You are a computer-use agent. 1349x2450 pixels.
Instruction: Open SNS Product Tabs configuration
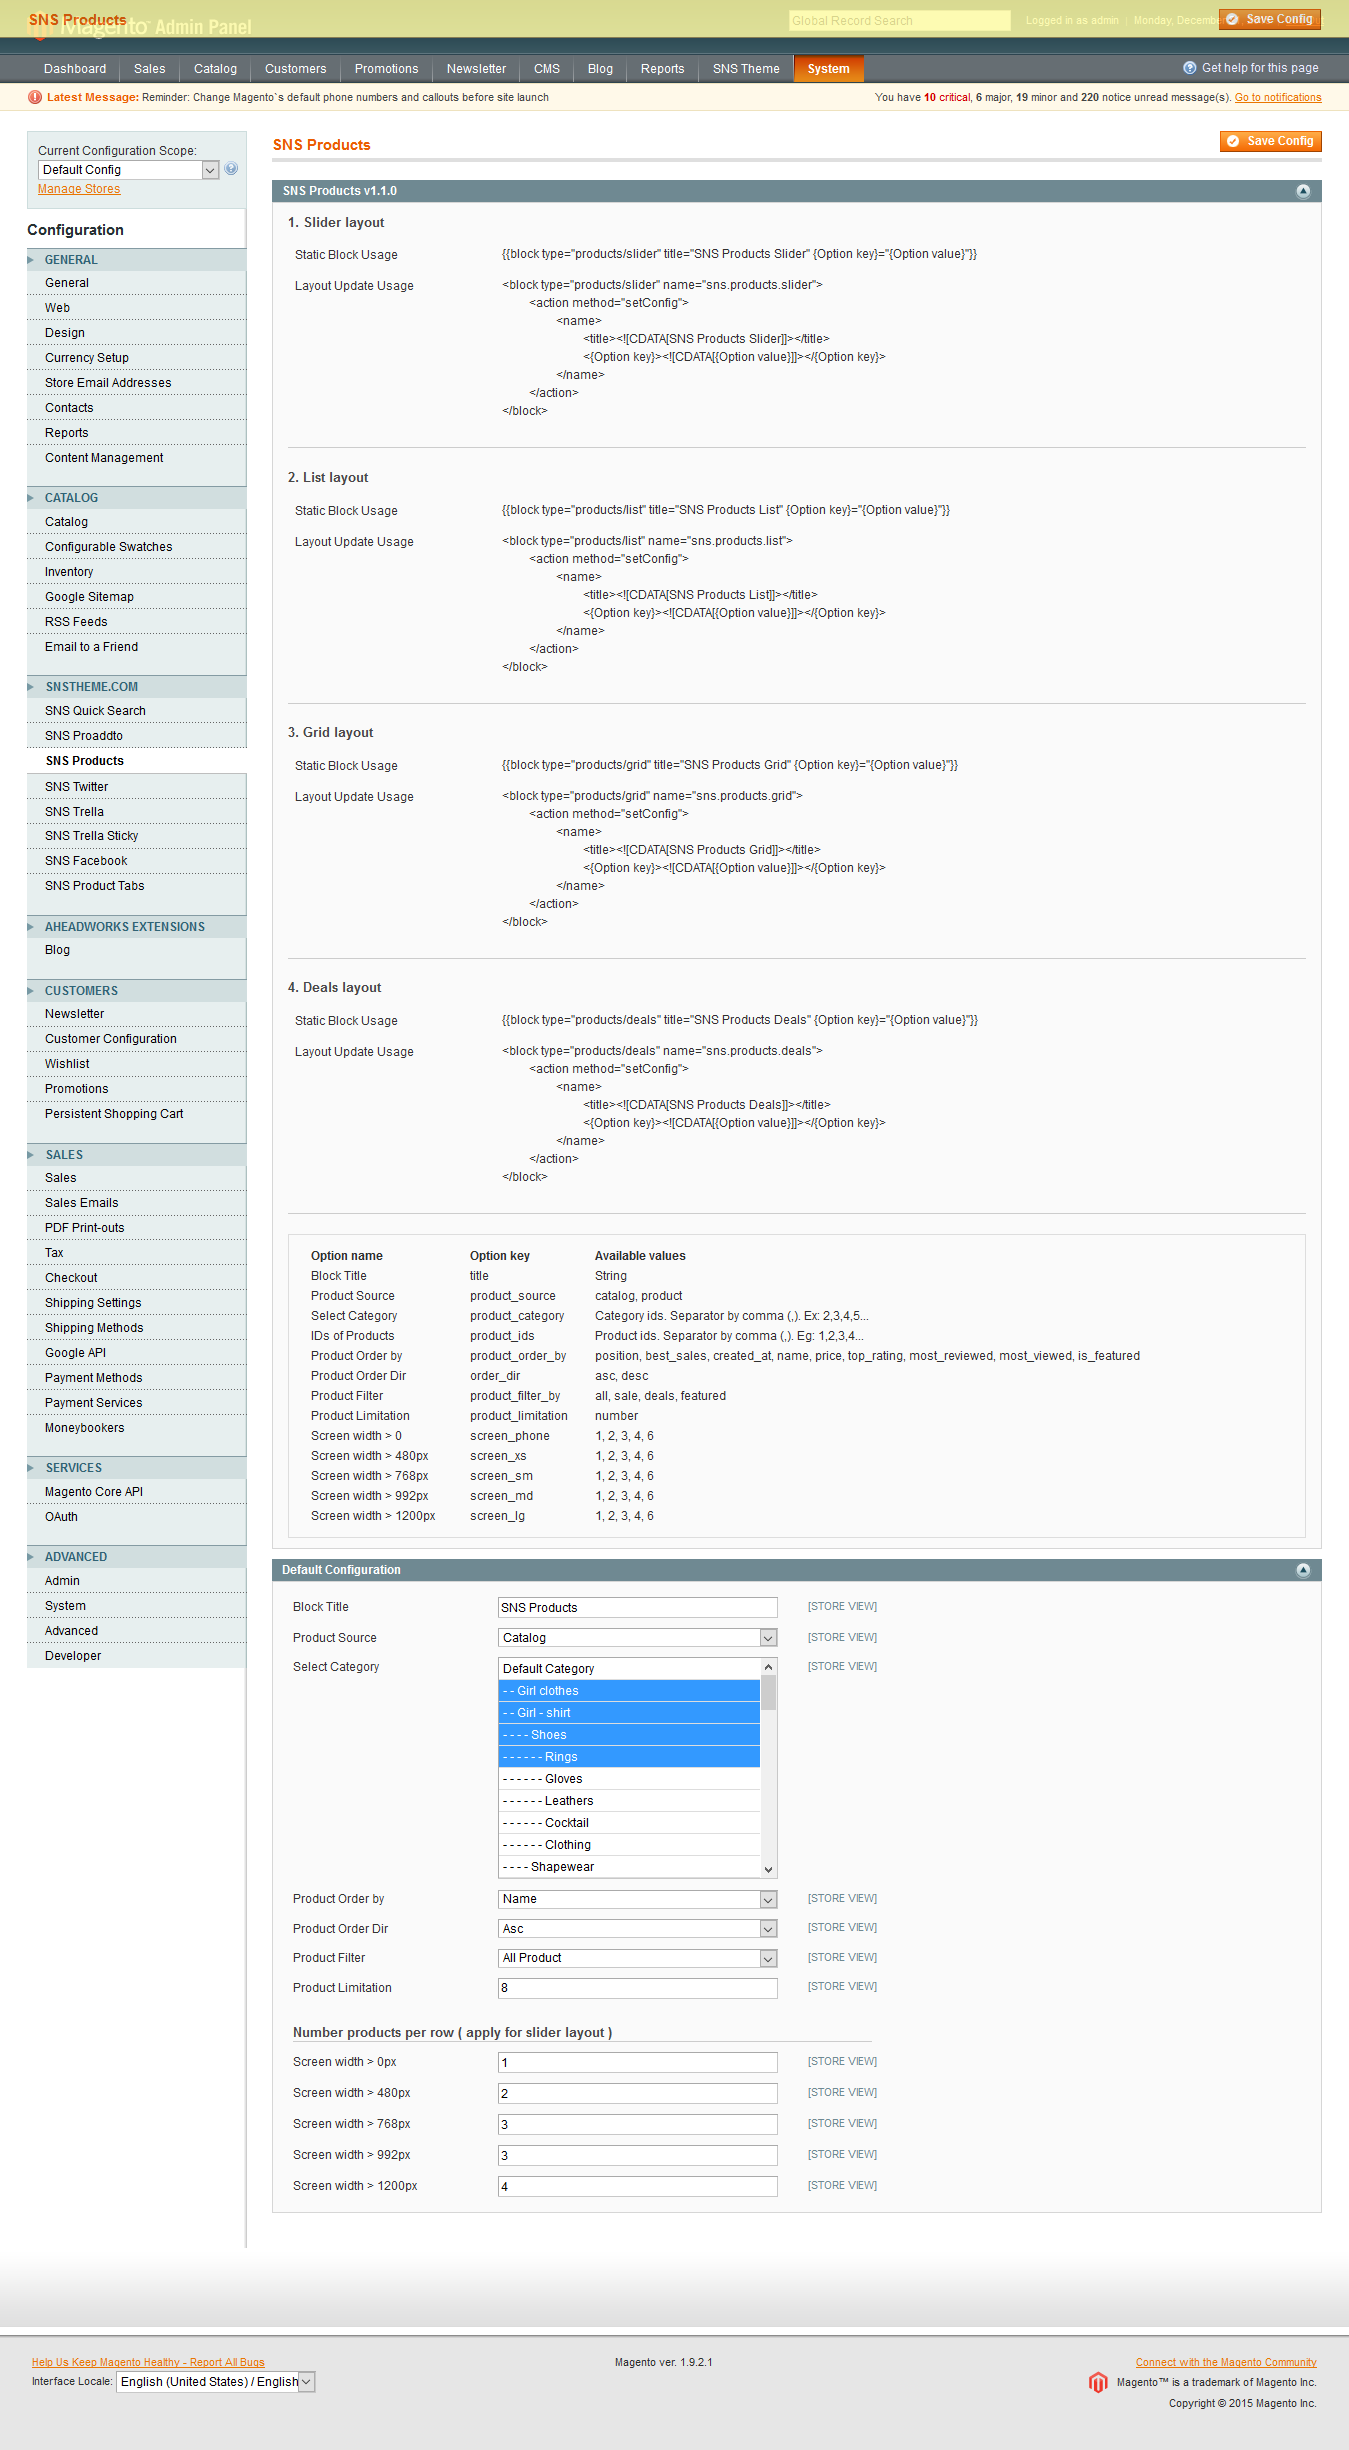click(x=94, y=886)
